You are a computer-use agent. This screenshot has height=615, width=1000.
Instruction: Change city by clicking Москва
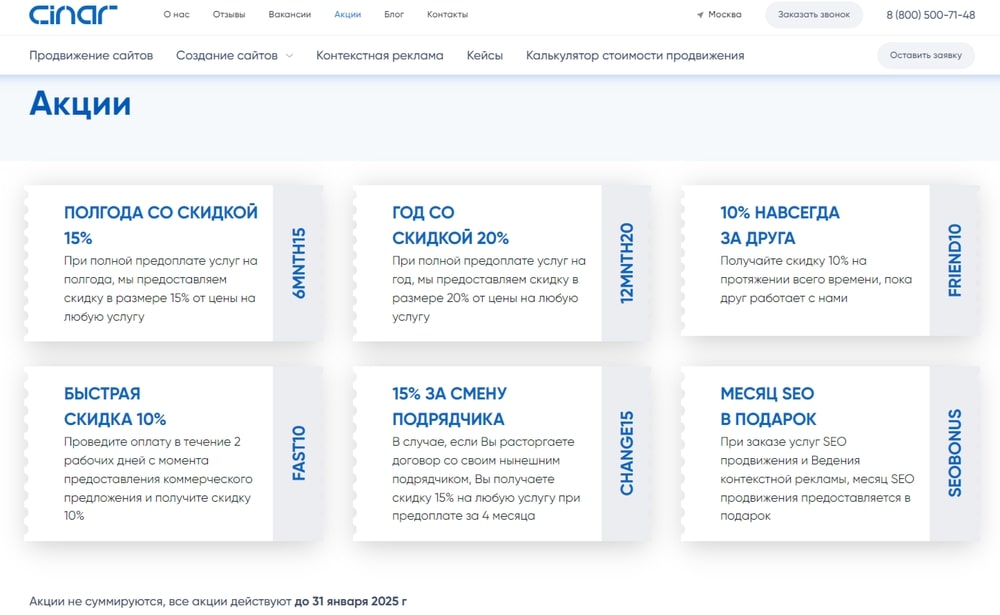[x=725, y=15]
